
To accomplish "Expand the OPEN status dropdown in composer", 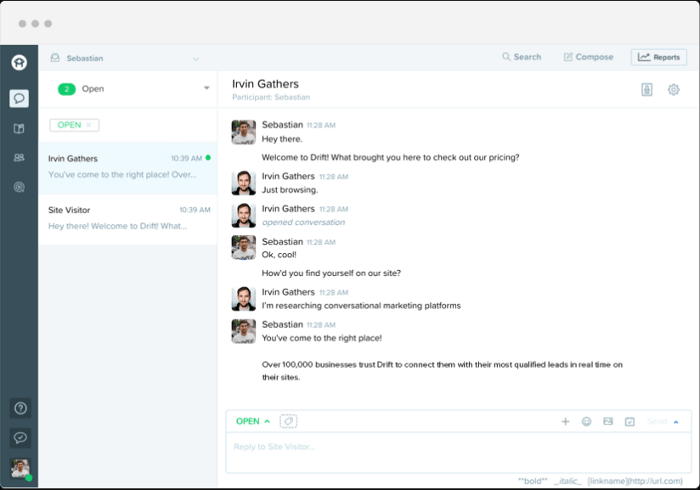I will tap(253, 421).
